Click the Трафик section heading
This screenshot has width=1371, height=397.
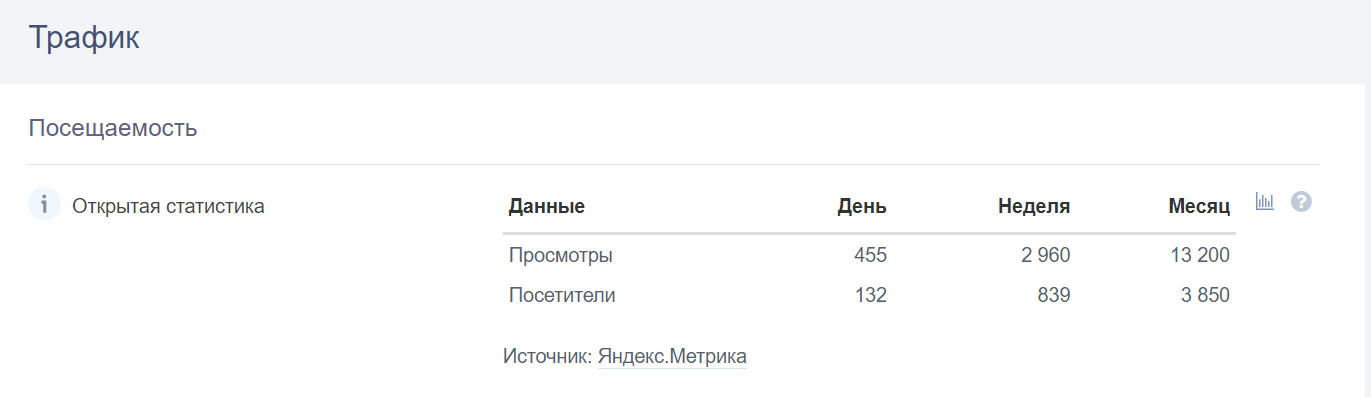coord(84,37)
